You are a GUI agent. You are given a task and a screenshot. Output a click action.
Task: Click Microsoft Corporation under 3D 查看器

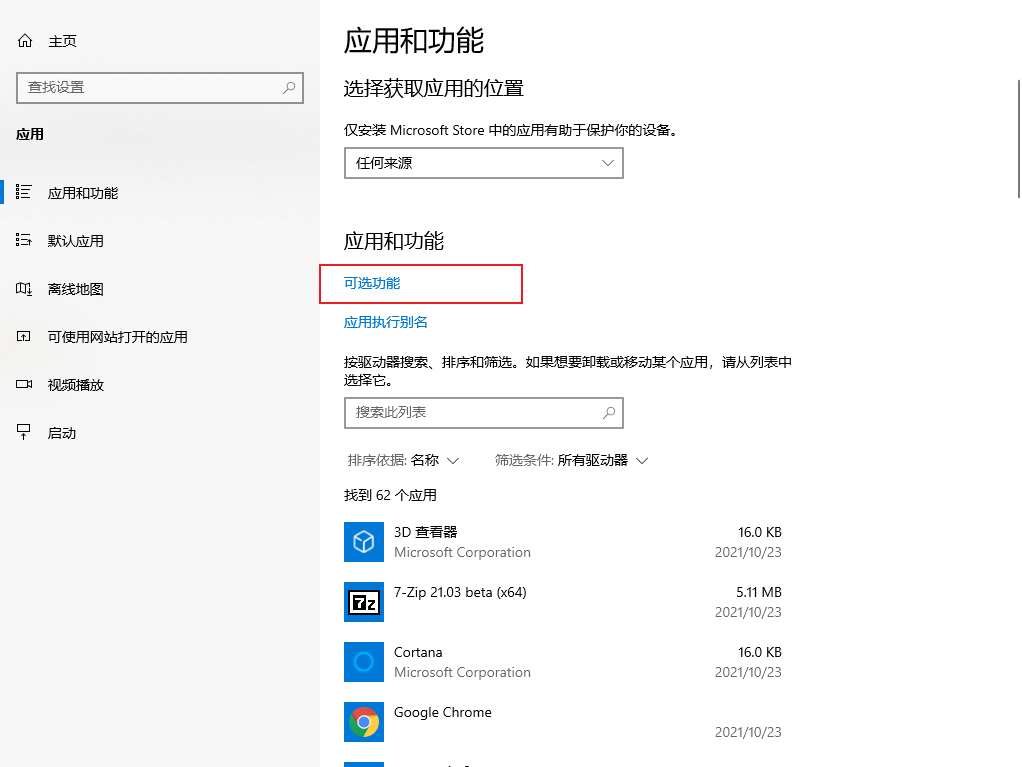[462, 553]
